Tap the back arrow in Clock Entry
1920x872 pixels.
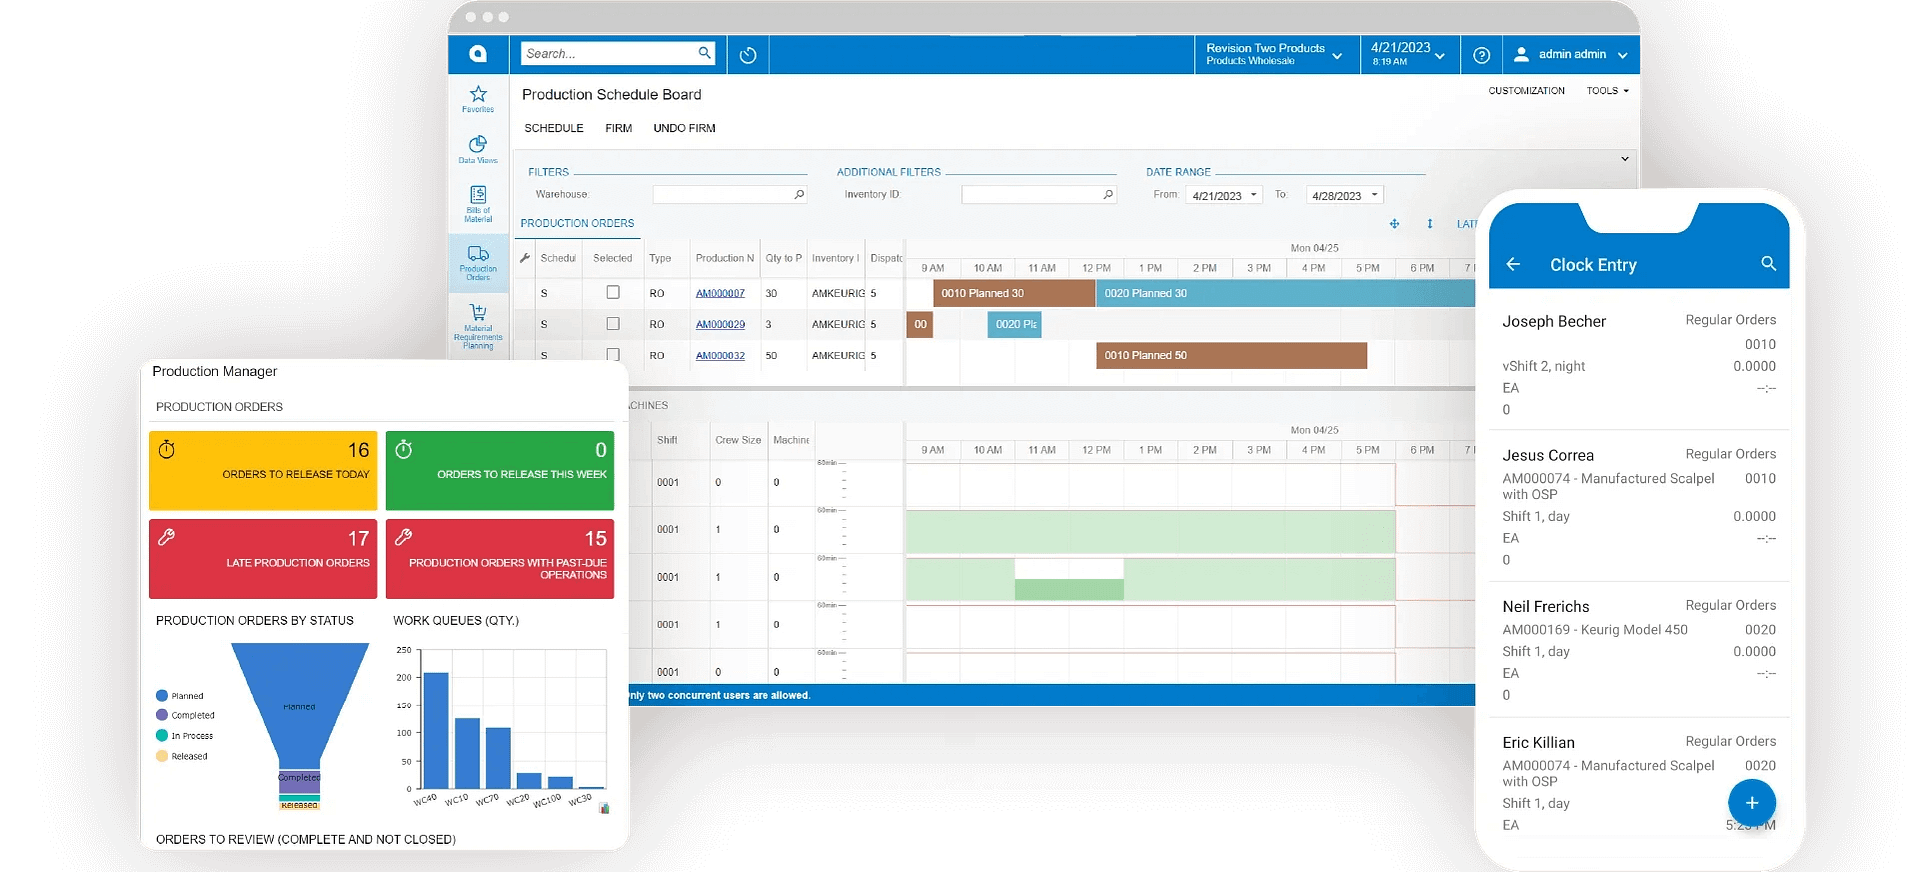pos(1513,264)
